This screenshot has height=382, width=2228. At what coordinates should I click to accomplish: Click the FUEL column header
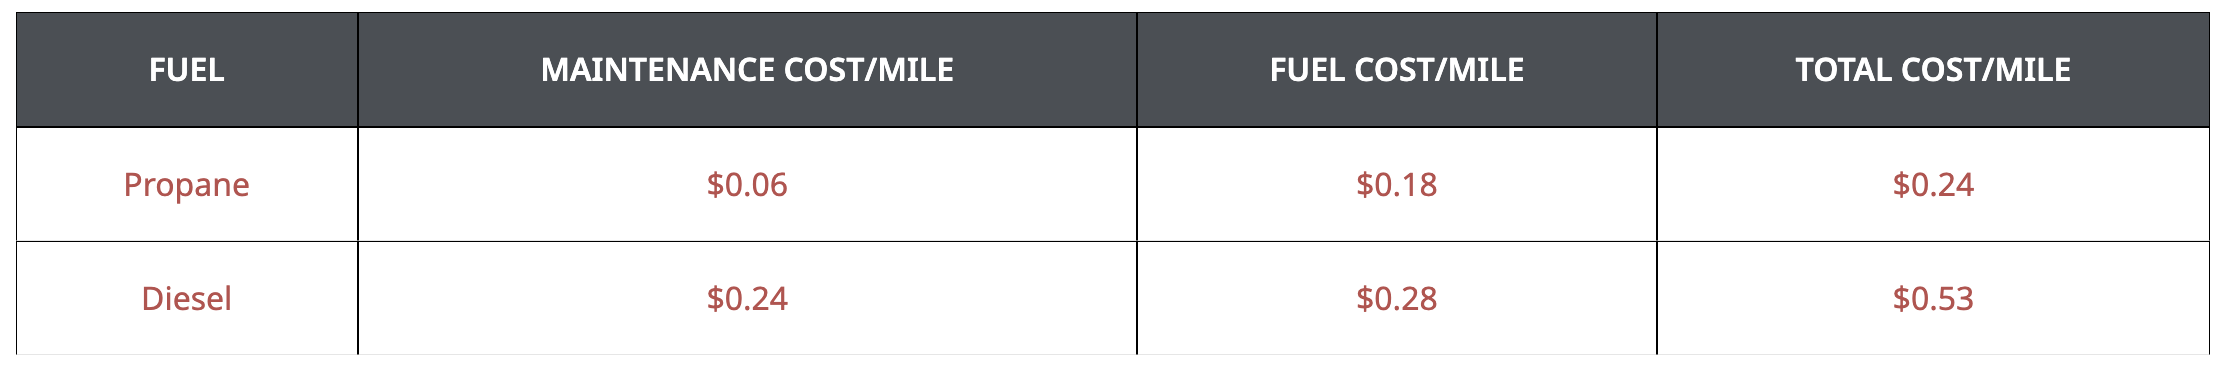click(187, 70)
